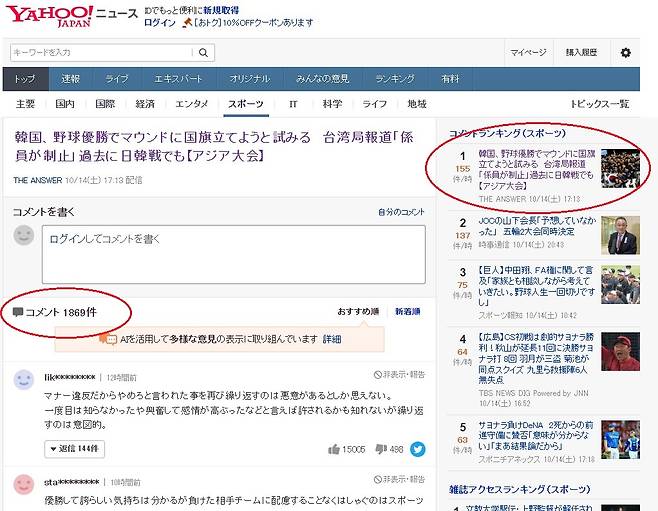The height and width of the screenshot is (511, 658).
Task: Click lik******** user avatar icon
Action: click(x=24, y=380)
